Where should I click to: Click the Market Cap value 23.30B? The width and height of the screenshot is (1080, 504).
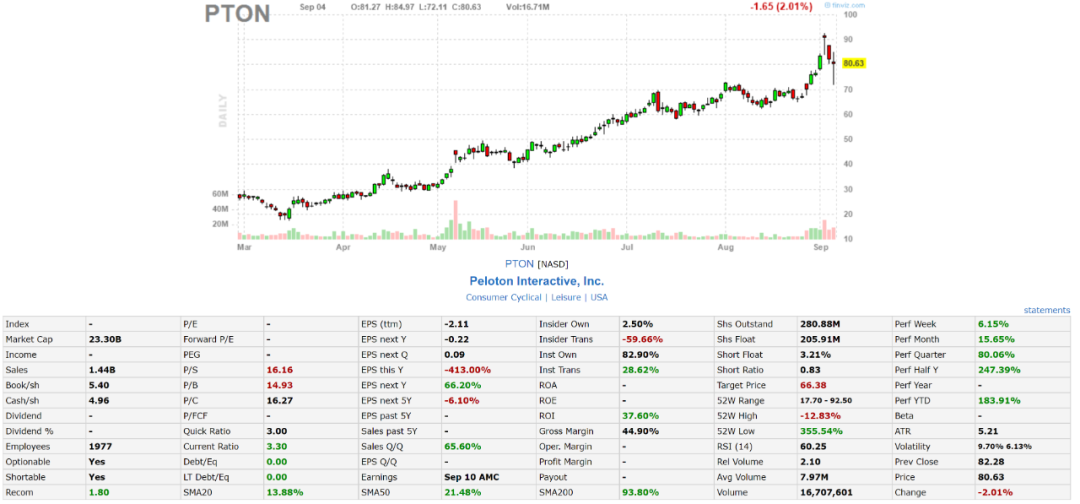103,339
